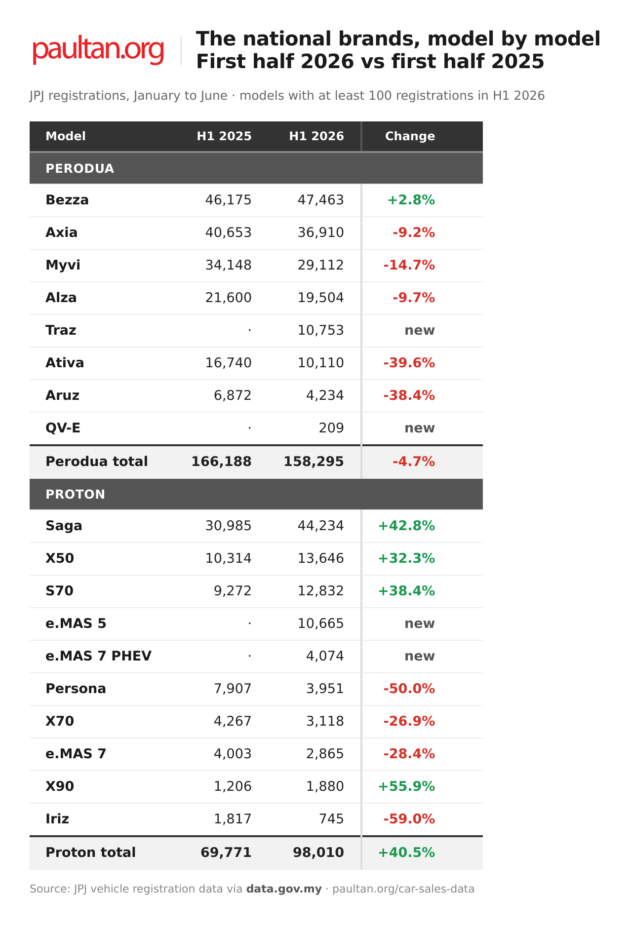Click the Persona -50.0% change value
The width and height of the screenshot is (630, 930).
[x=409, y=689]
